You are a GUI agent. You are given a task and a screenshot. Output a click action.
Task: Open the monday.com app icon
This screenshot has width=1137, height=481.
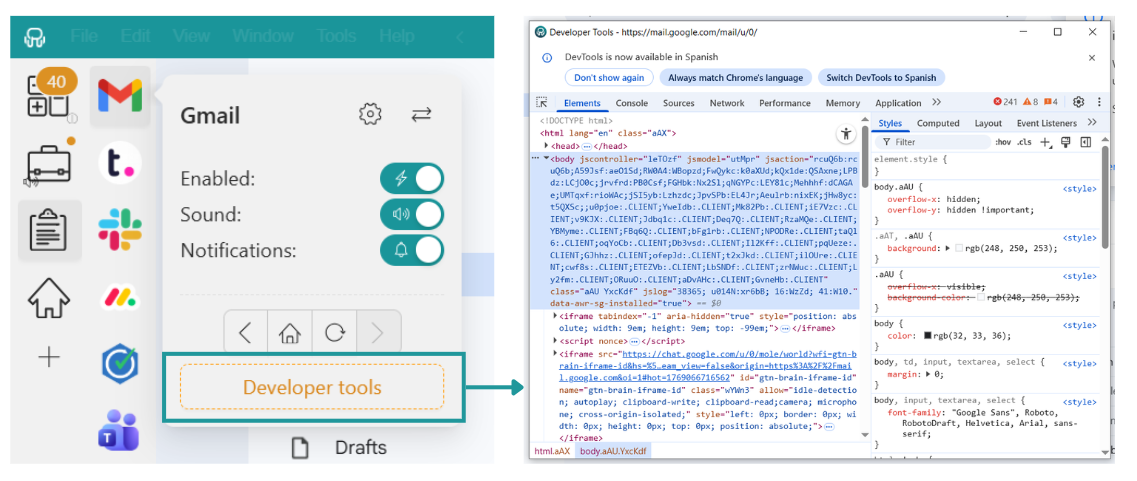[x=120, y=297]
